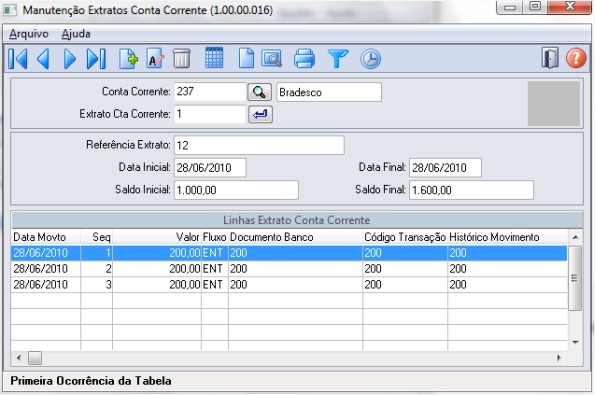Click the Fluxo column header
The height and width of the screenshot is (395, 595).
tap(215, 237)
